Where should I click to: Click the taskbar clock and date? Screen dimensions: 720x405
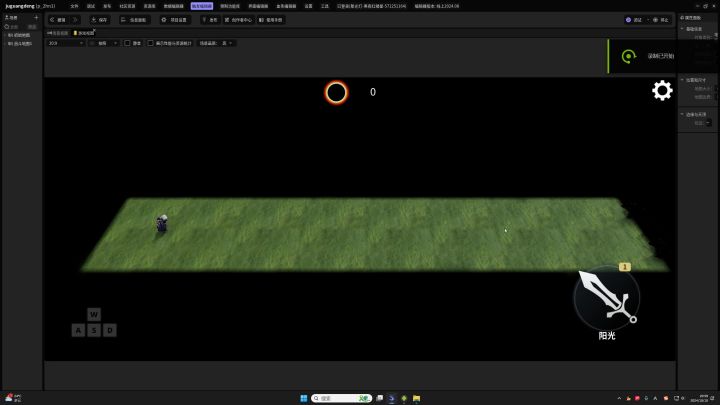[698, 398]
